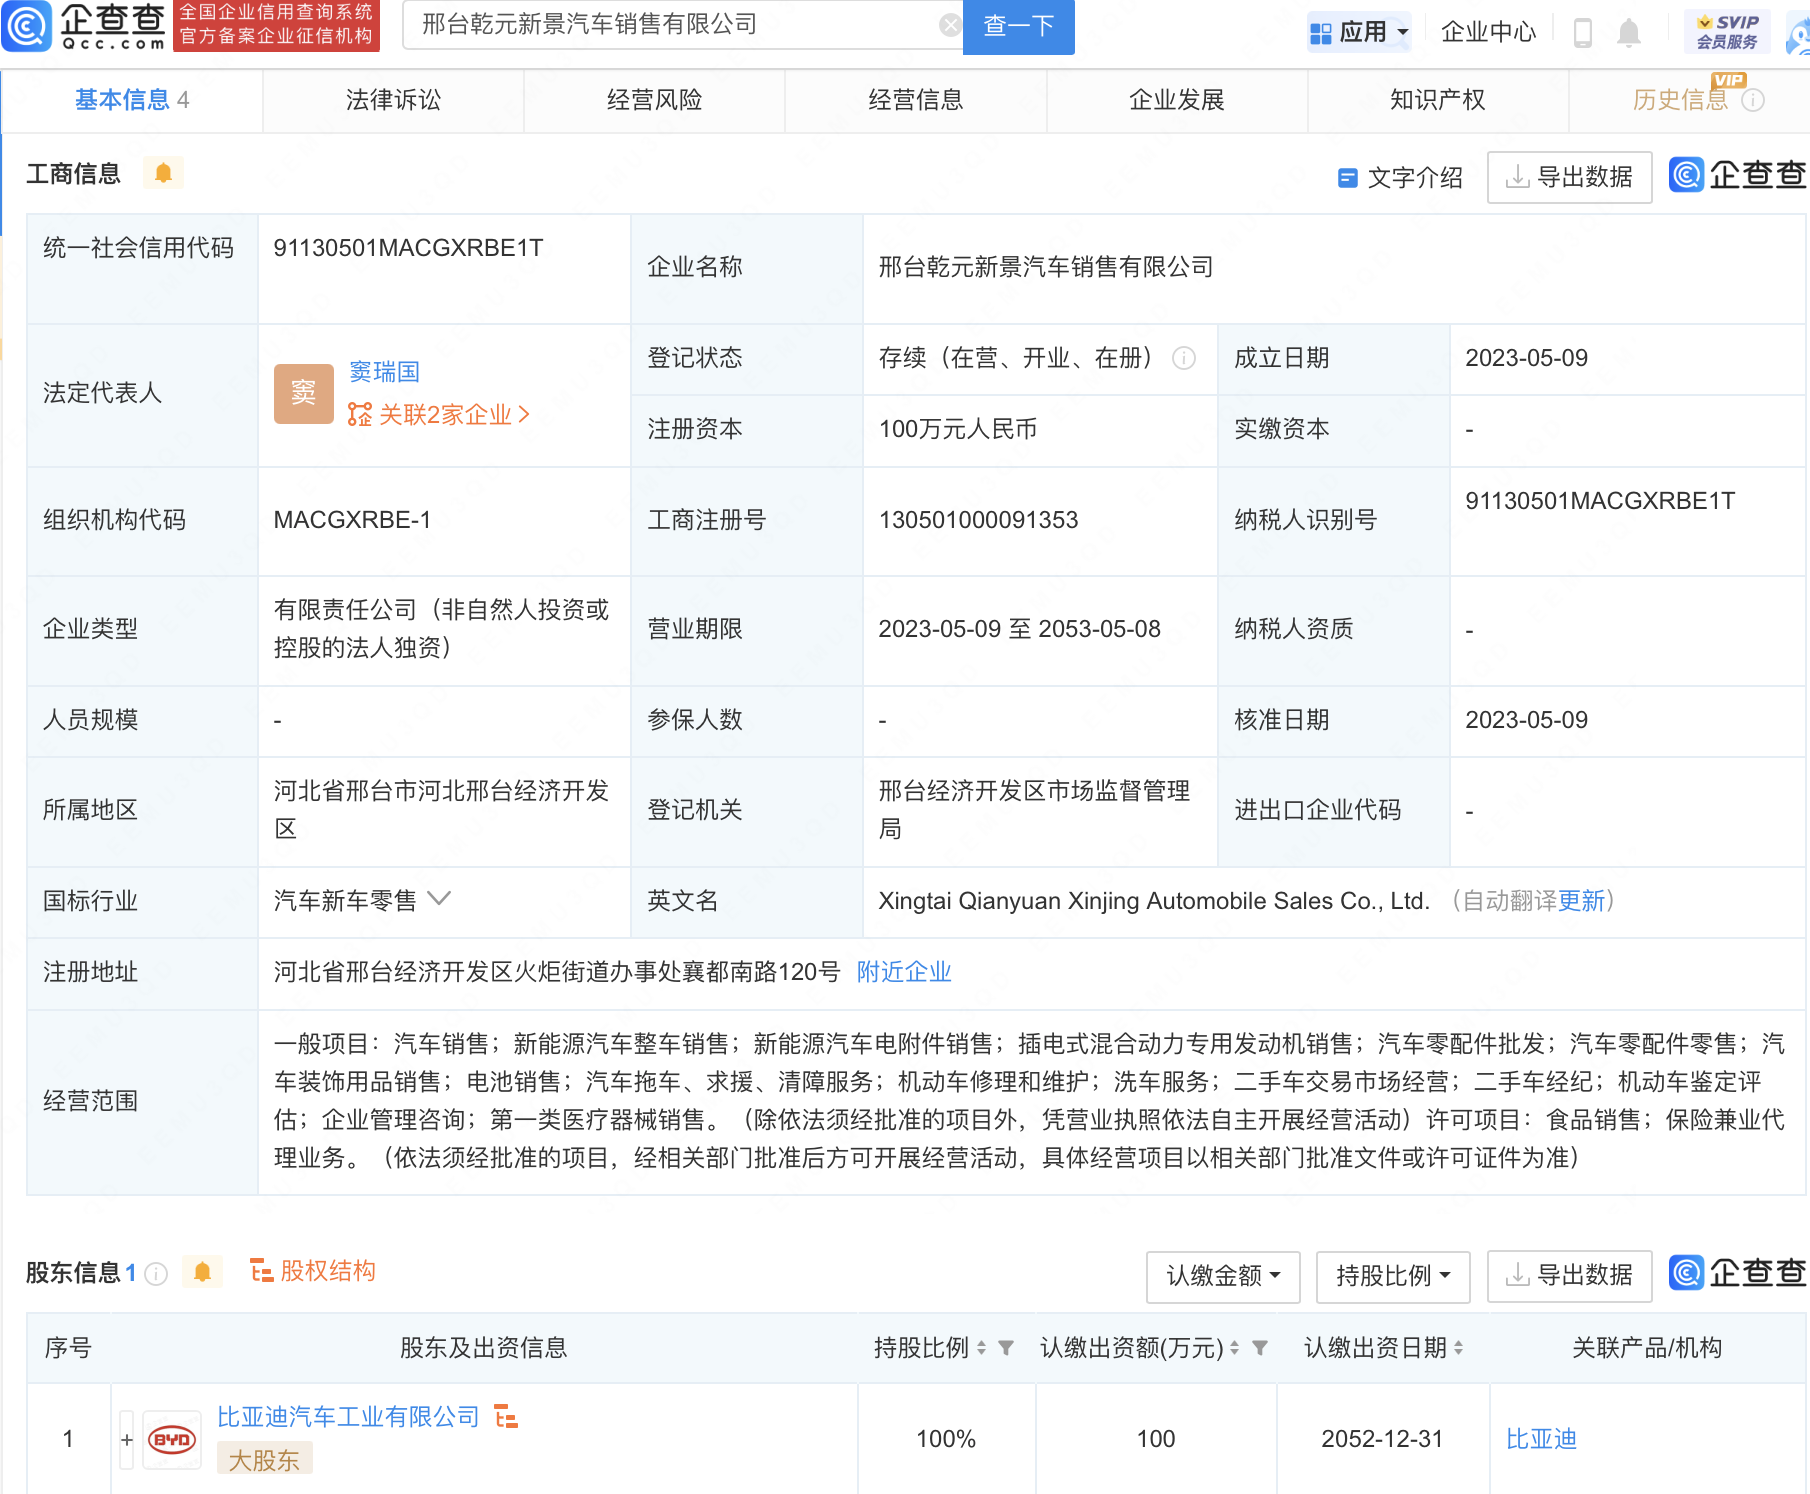Open 股权结构 link
Image resolution: width=1810 pixels, height=1494 pixels.
click(313, 1271)
